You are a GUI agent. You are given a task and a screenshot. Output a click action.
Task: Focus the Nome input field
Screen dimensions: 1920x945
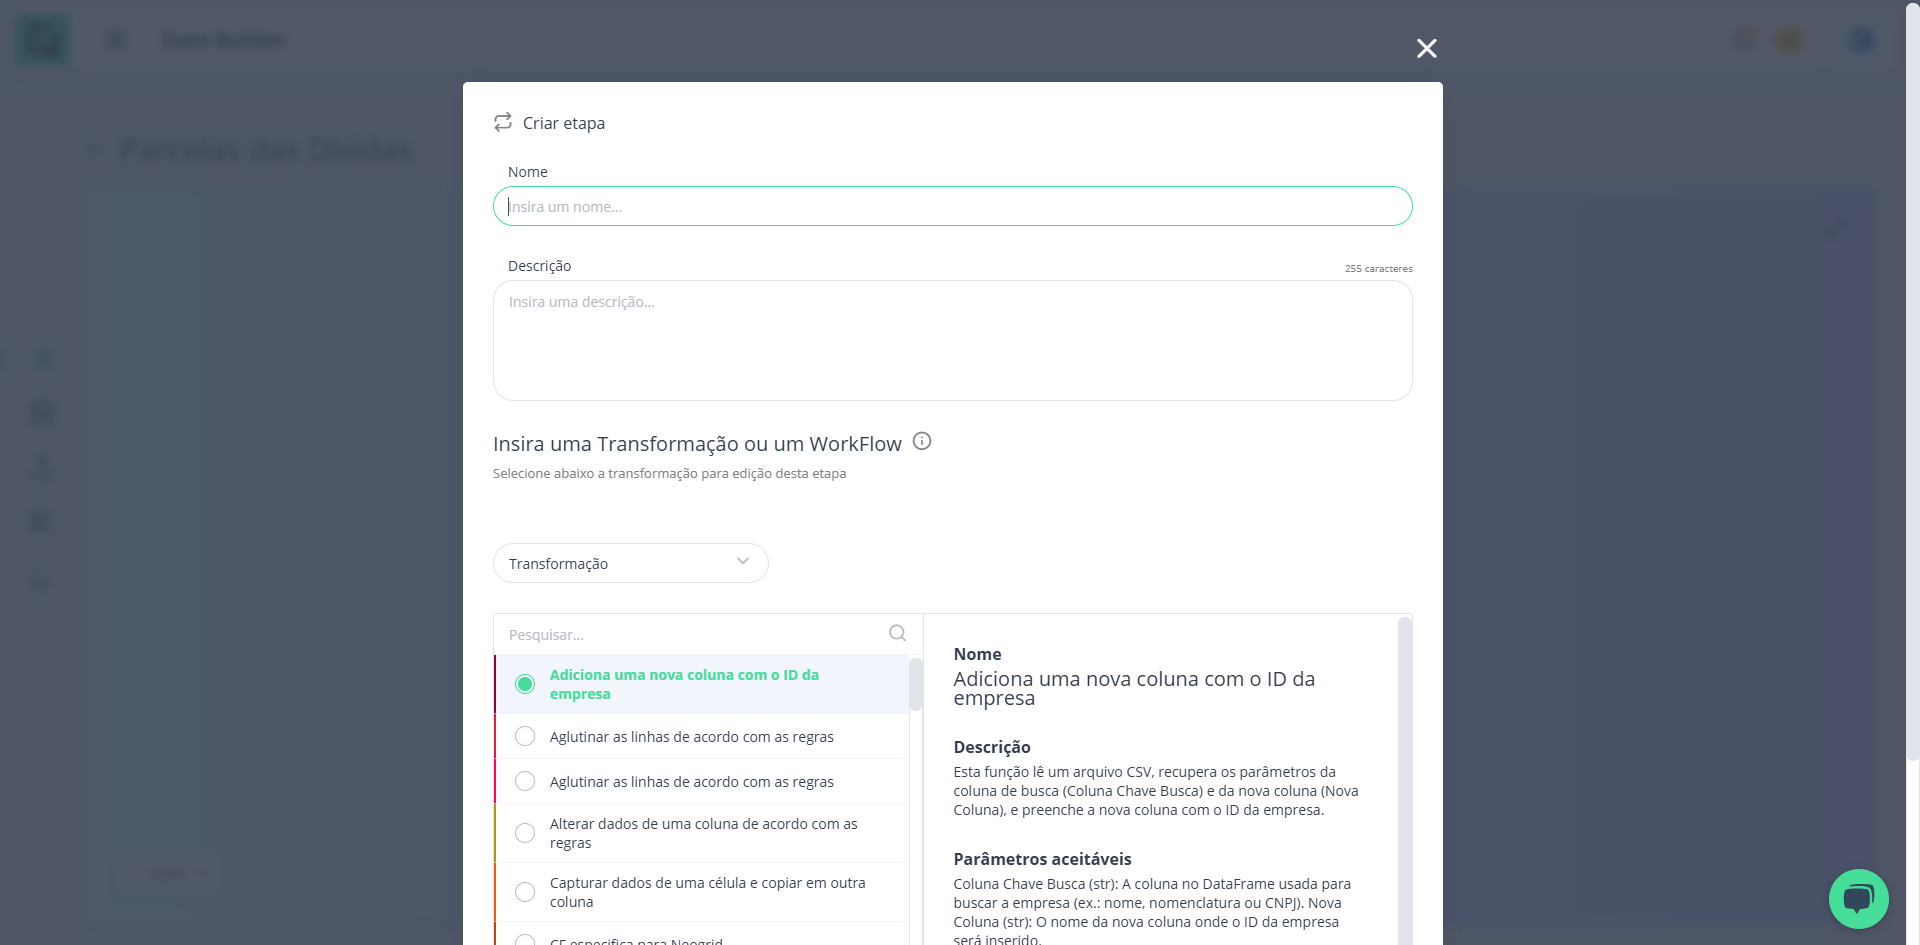pos(952,206)
